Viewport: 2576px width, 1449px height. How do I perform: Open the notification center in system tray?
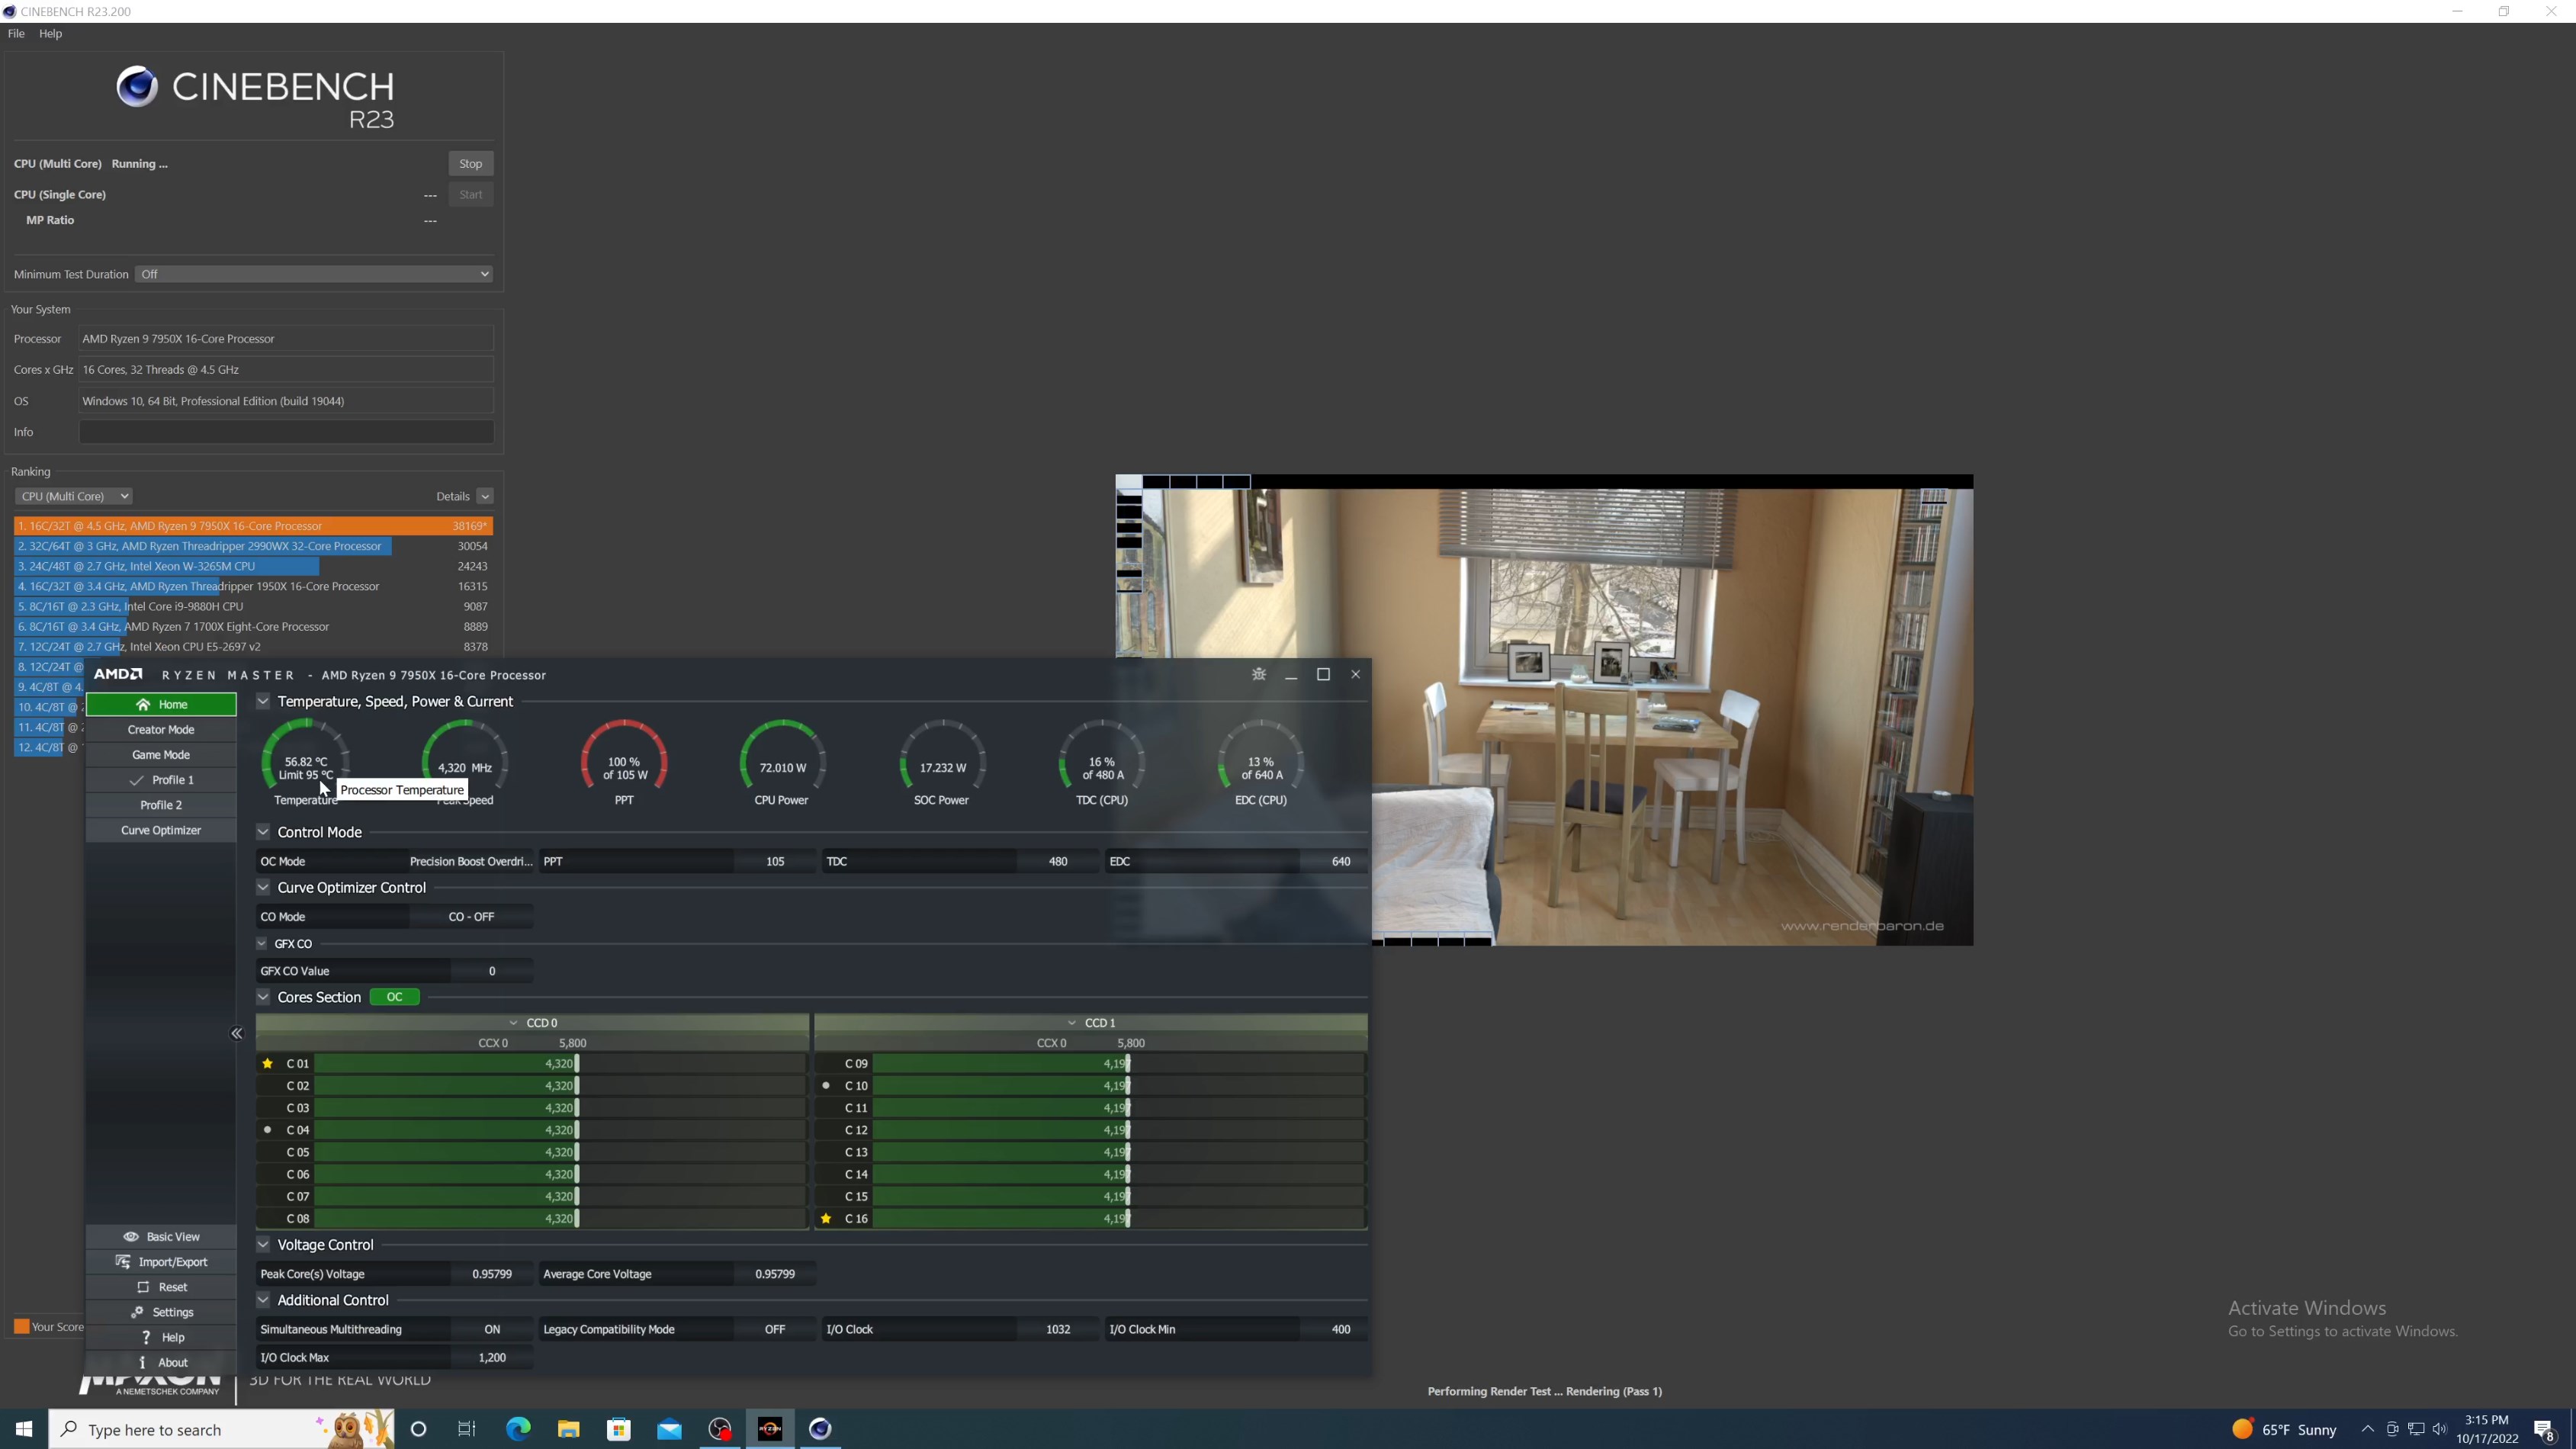pos(2545,1429)
